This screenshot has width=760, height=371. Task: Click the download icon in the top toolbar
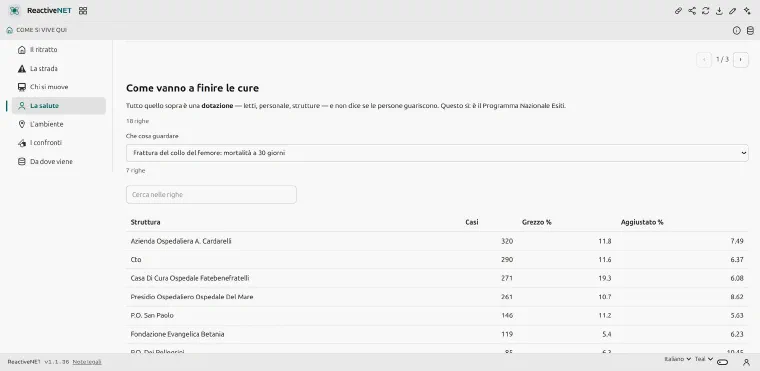[719, 11]
